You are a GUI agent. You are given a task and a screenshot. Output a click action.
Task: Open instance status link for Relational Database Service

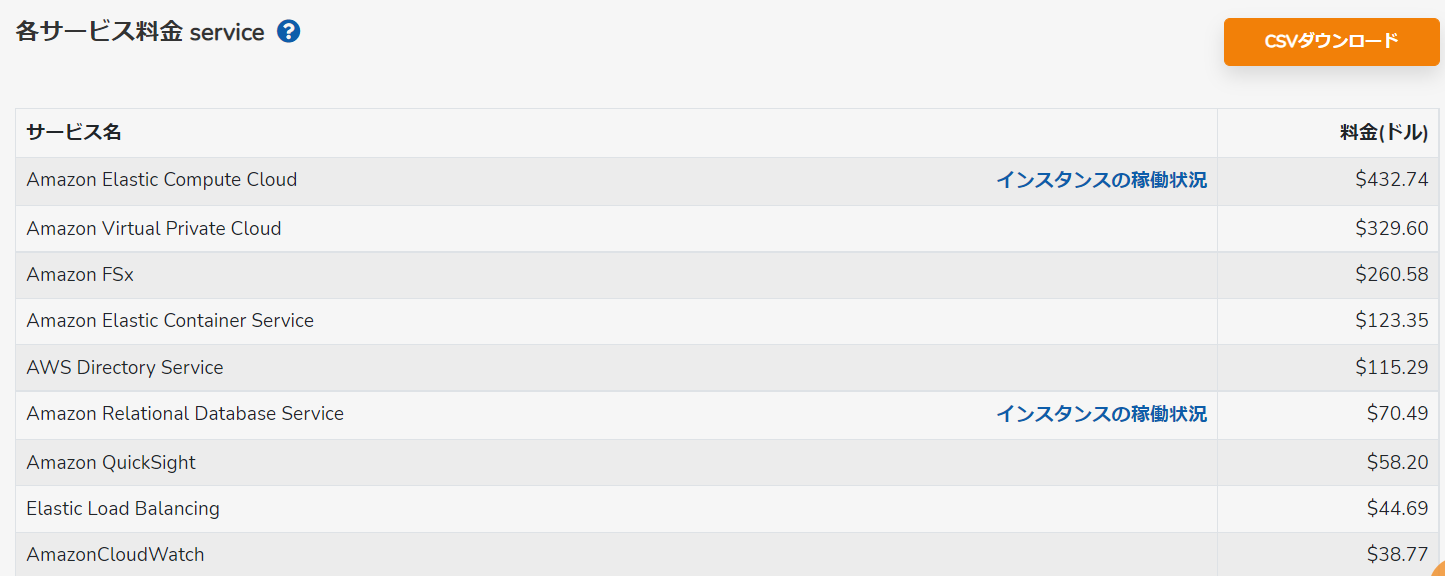tap(1101, 414)
